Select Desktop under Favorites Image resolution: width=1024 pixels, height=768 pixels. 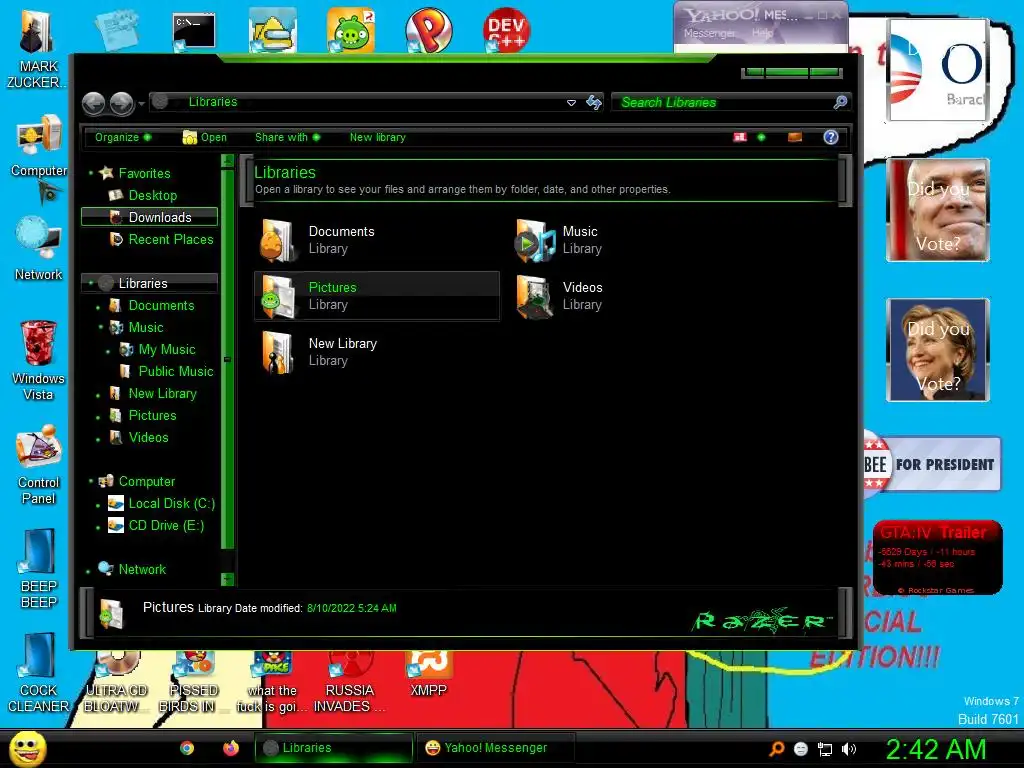[x=152, y=195]
